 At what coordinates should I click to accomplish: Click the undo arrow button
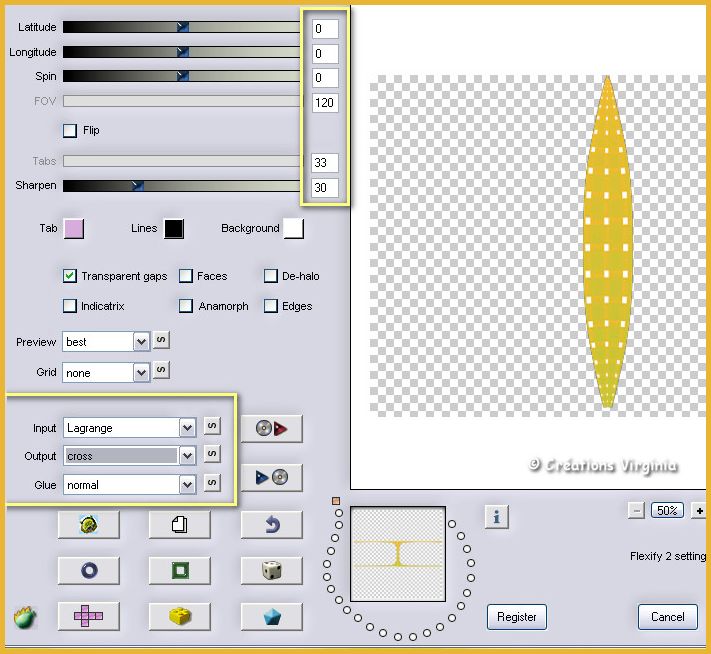point(271,524)
